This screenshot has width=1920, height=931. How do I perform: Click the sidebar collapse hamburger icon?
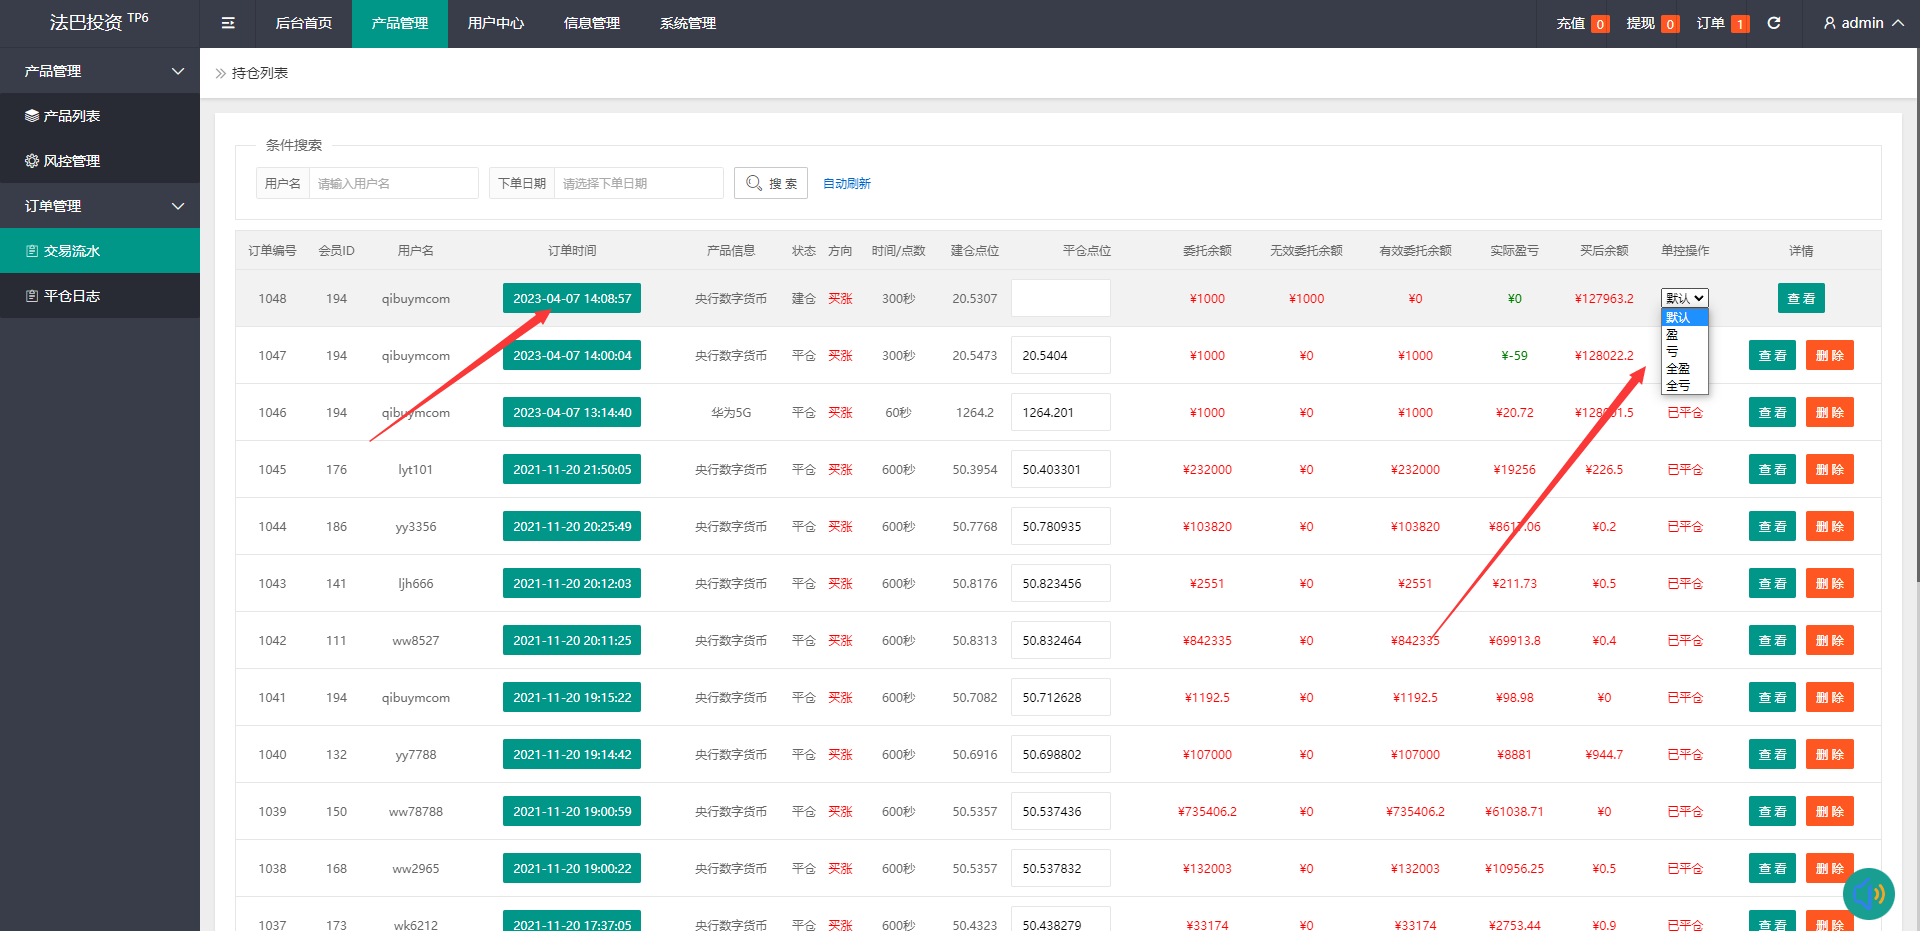click(228, 23)
